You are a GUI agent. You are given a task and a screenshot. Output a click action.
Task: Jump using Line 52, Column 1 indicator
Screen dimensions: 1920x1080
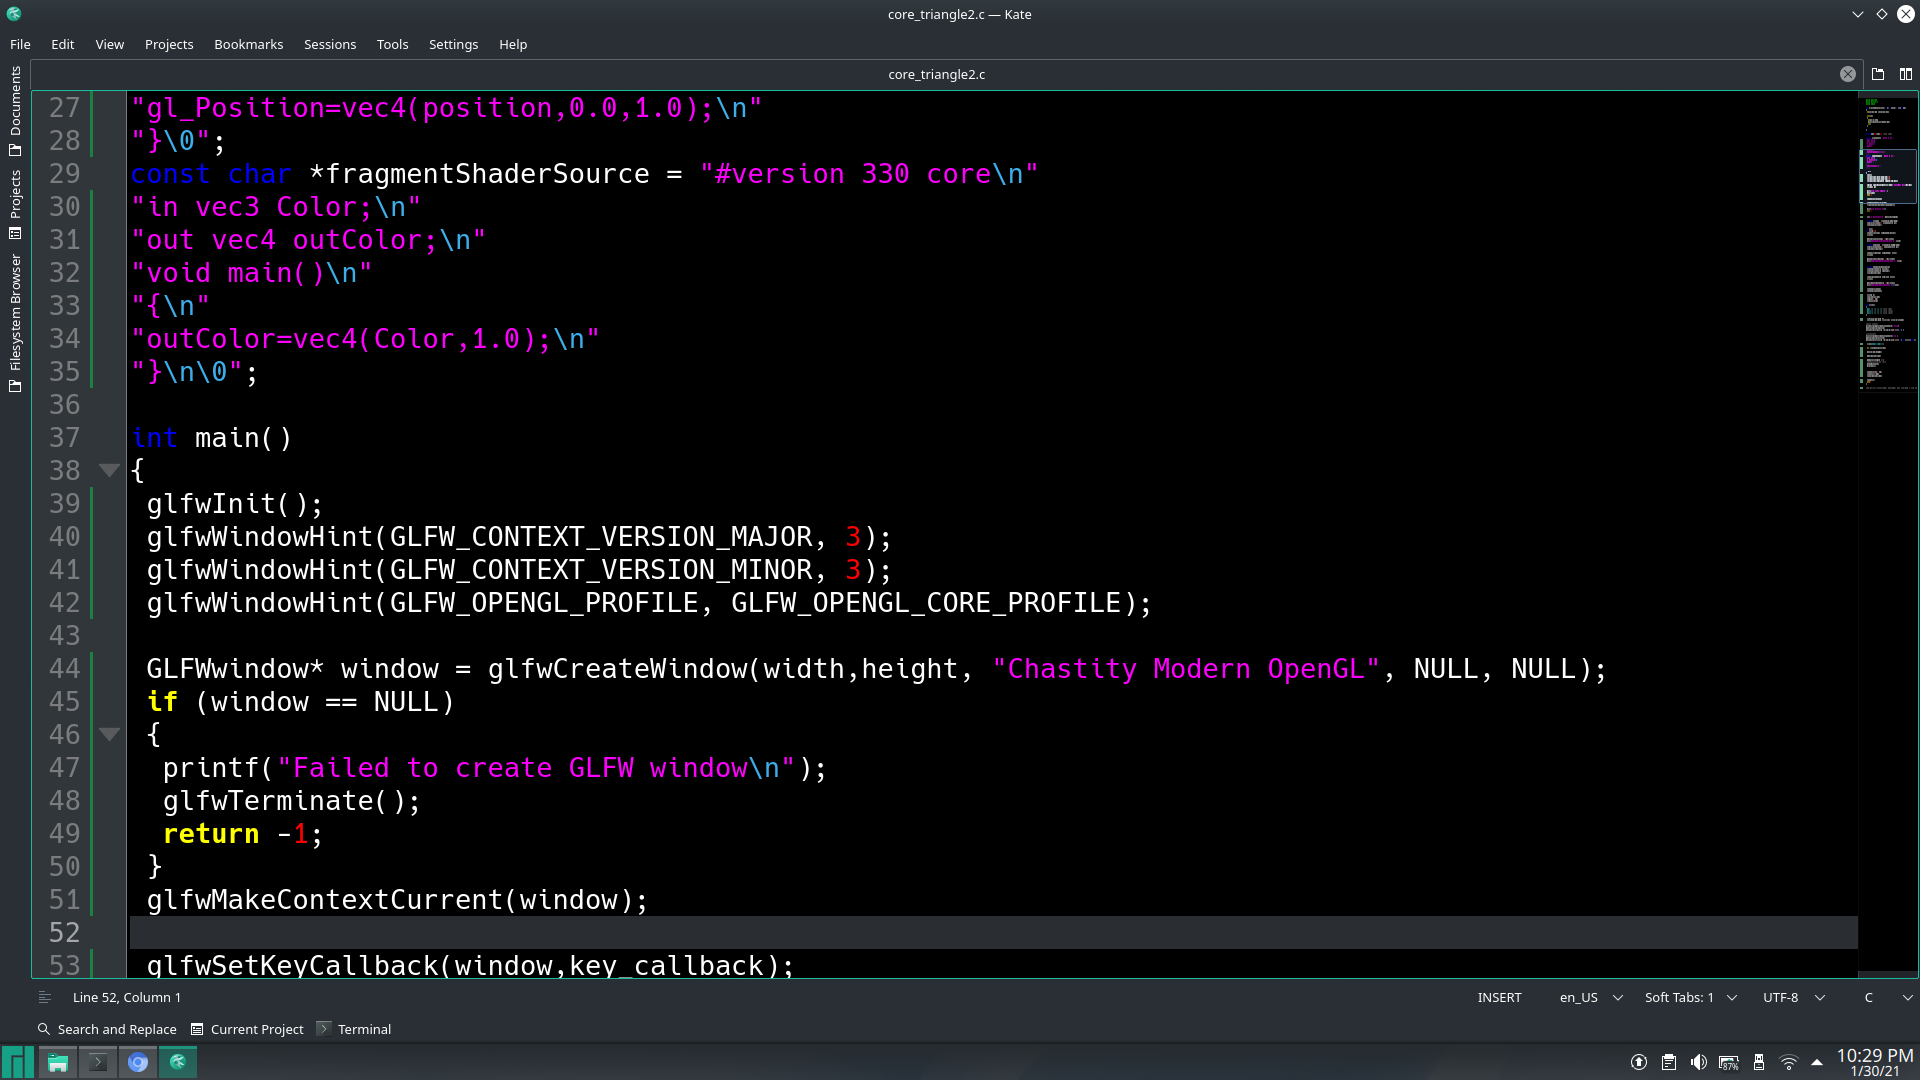(x=127, y=997)
